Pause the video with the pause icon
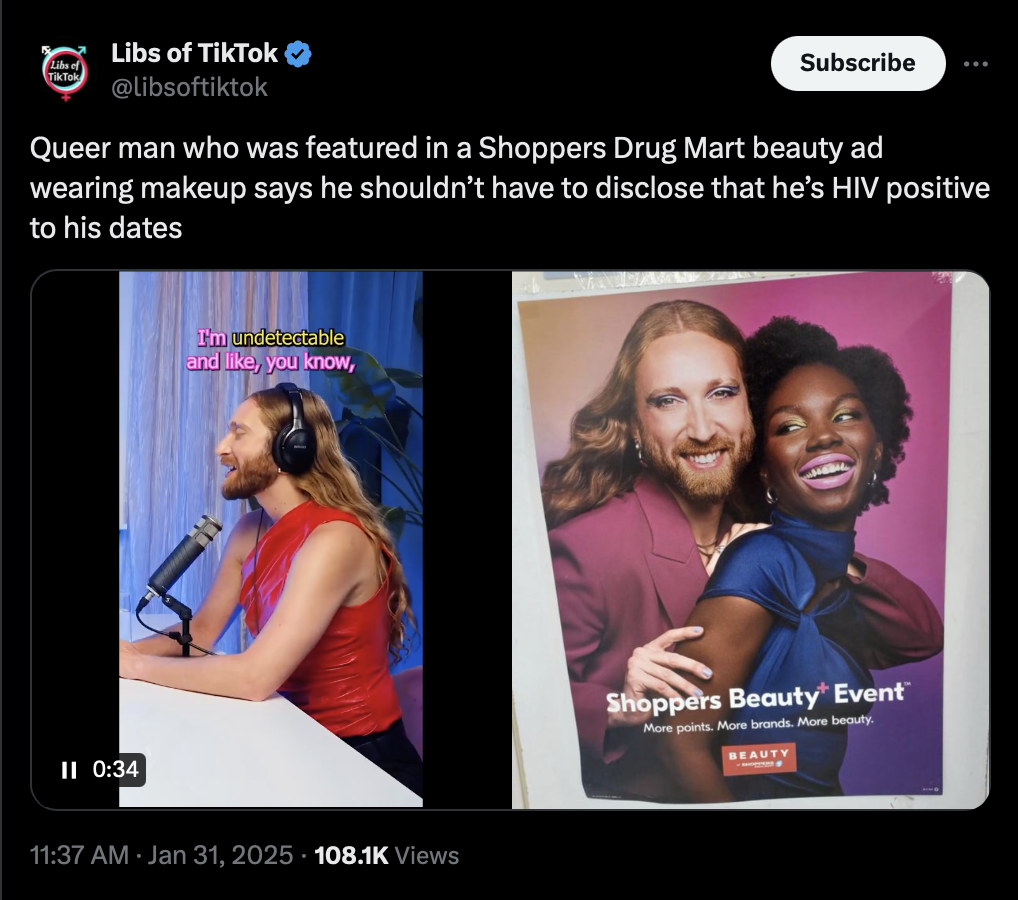 69,770
